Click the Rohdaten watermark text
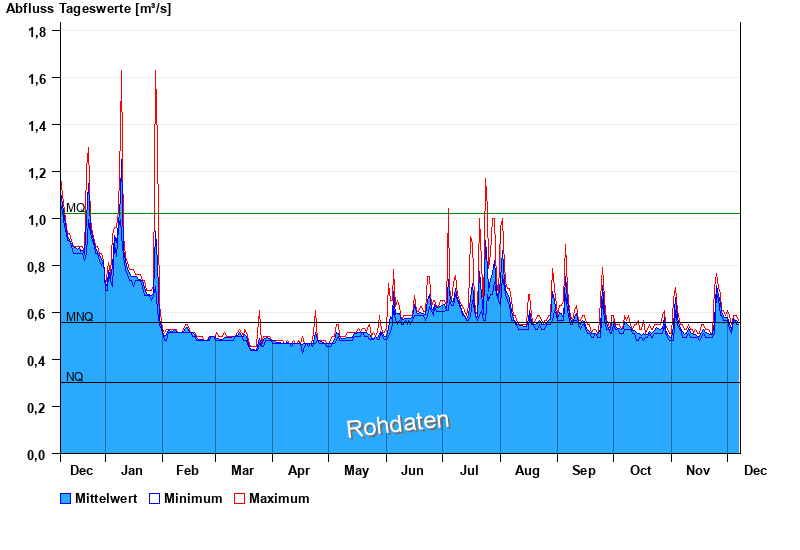This screenshot has height=550, width=800. click(398, 425)
